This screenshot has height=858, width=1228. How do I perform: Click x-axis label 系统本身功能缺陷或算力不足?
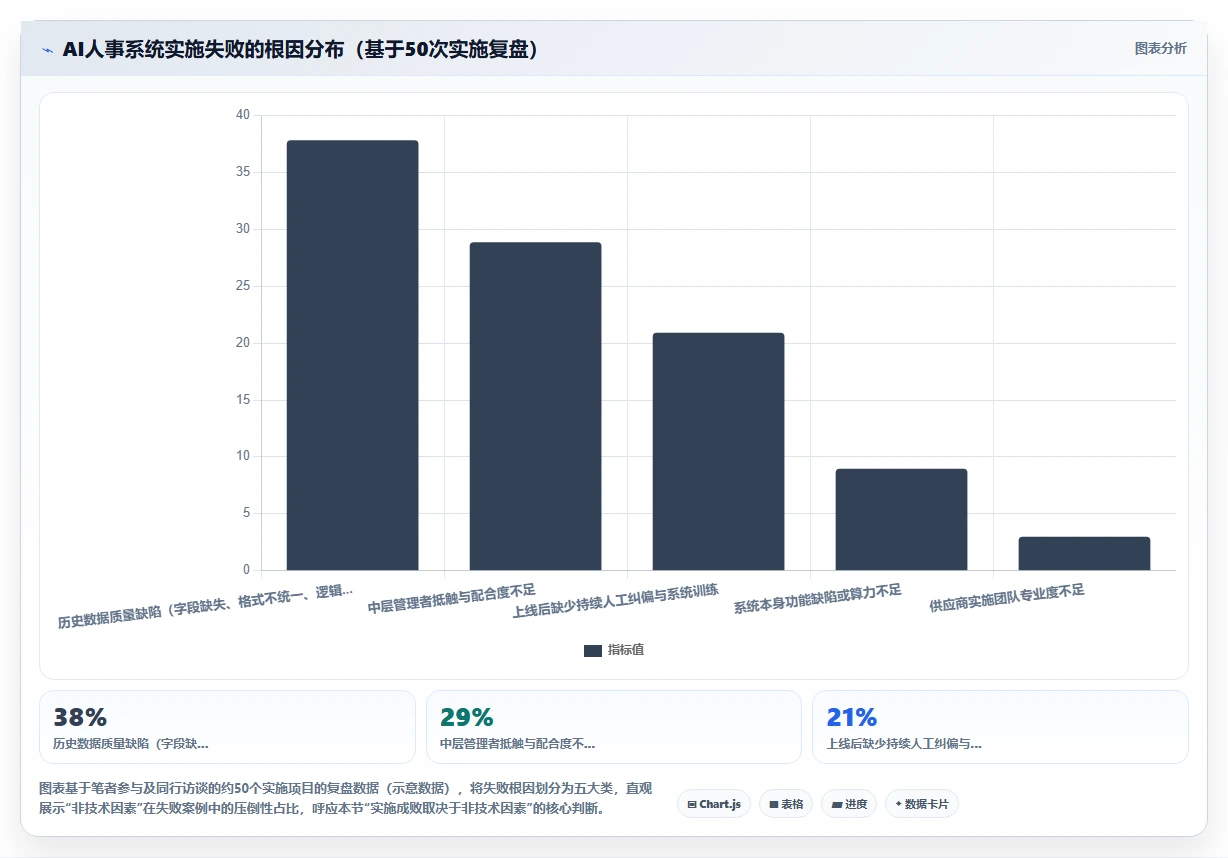click(818, 599)
